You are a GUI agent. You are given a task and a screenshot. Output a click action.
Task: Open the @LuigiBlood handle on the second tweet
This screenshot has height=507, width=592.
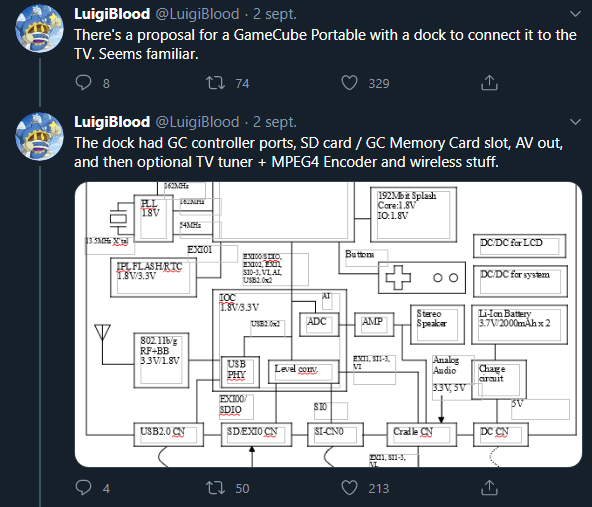click(197, 122)
